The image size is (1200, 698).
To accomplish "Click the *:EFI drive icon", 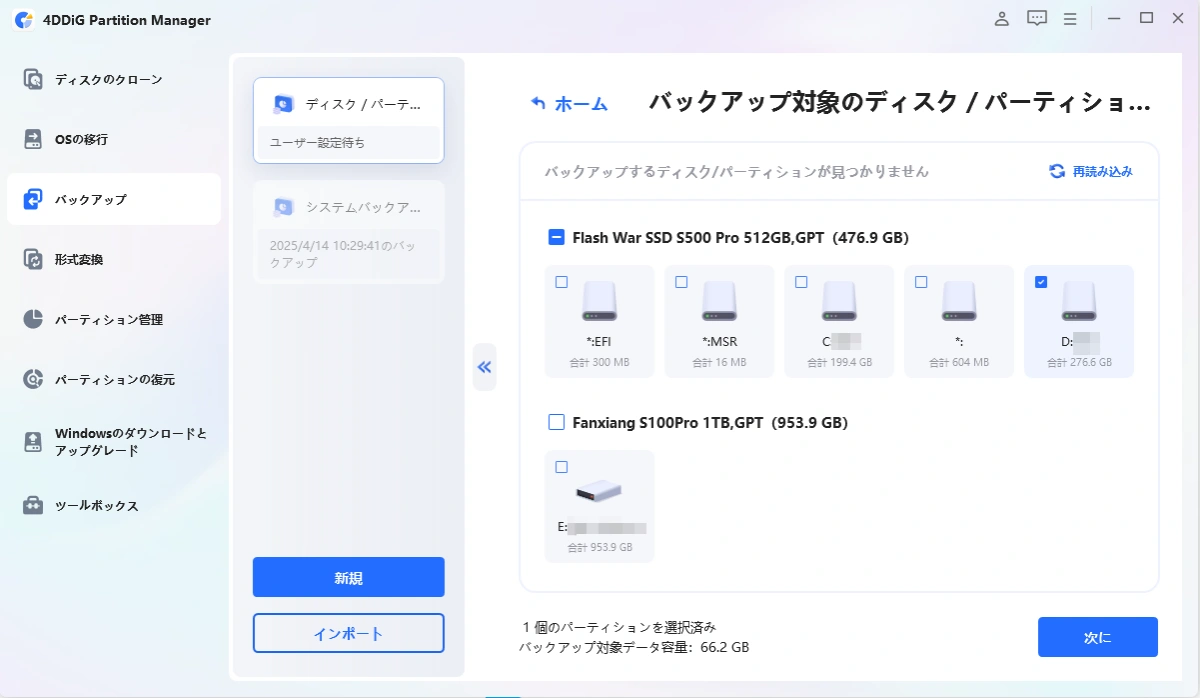I will (x=599, y=301).
